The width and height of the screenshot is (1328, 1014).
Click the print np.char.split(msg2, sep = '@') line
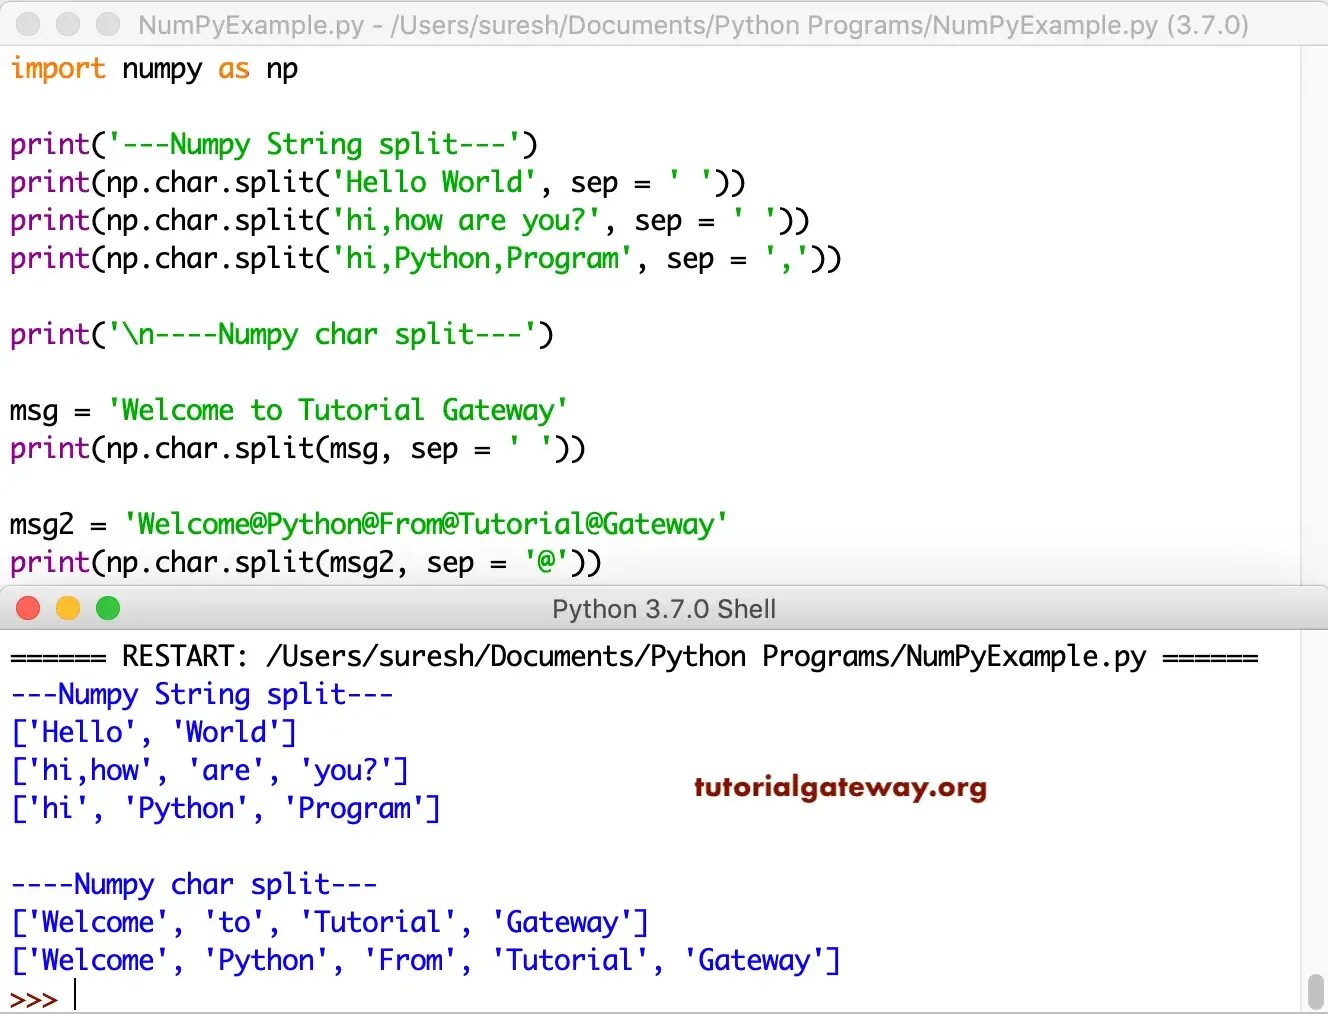coord(306,563)
